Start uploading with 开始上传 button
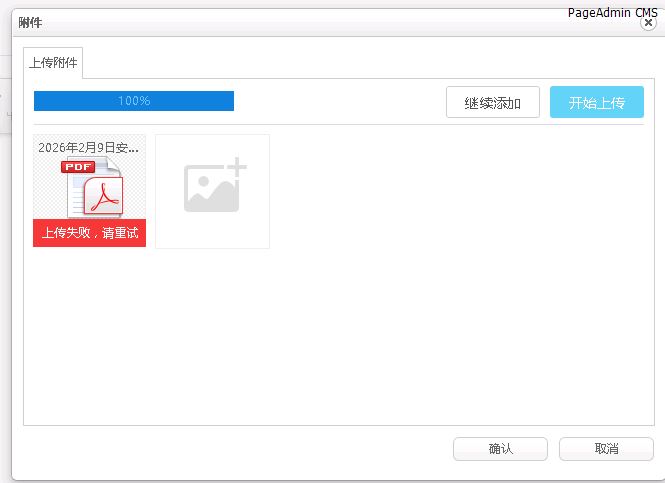Screen dimensions: 665x483 596,102
